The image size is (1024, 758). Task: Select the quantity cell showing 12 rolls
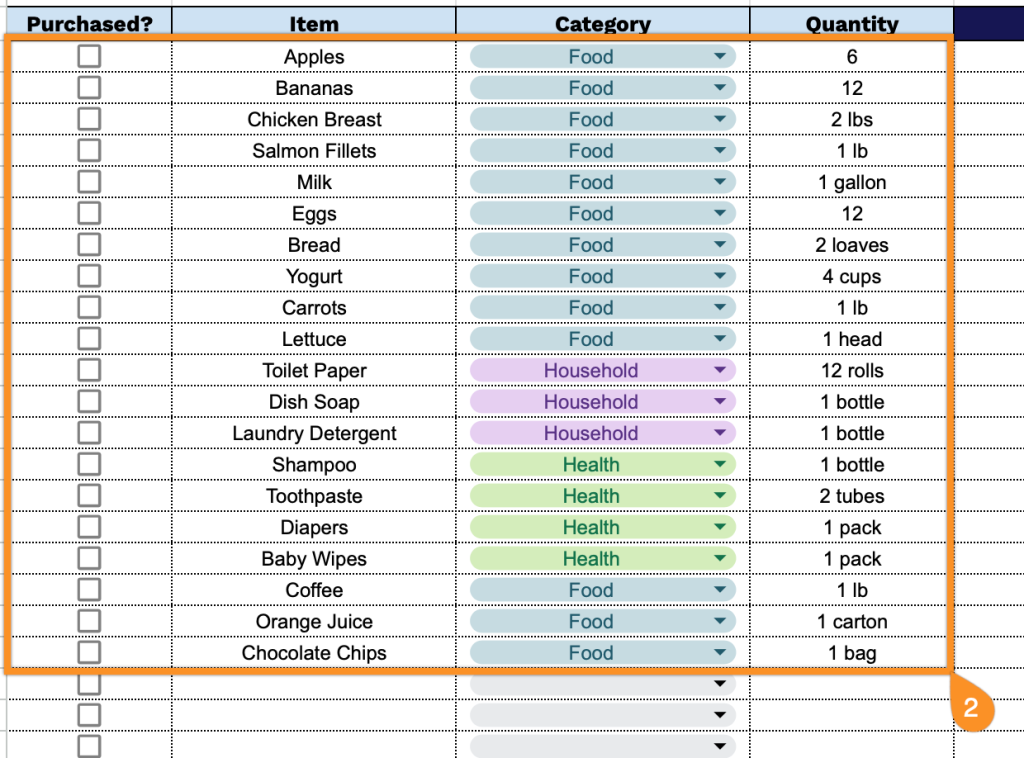coord(852,370)
